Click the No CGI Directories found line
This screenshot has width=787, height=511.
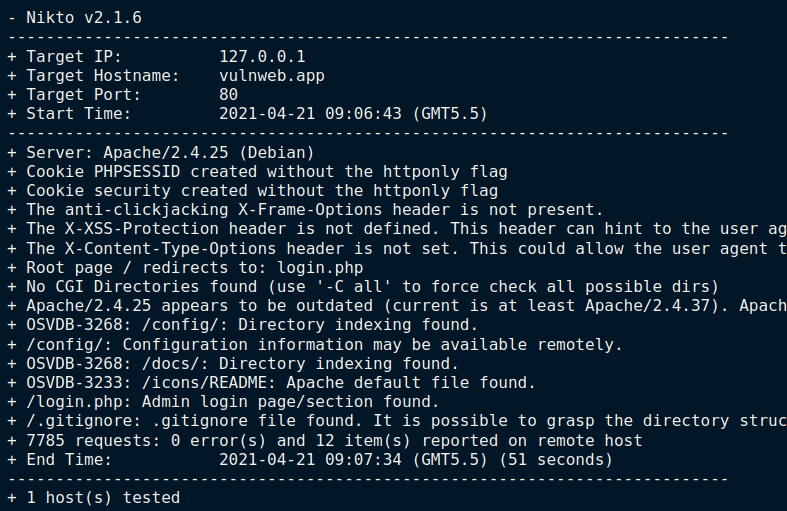coord(363,287)
